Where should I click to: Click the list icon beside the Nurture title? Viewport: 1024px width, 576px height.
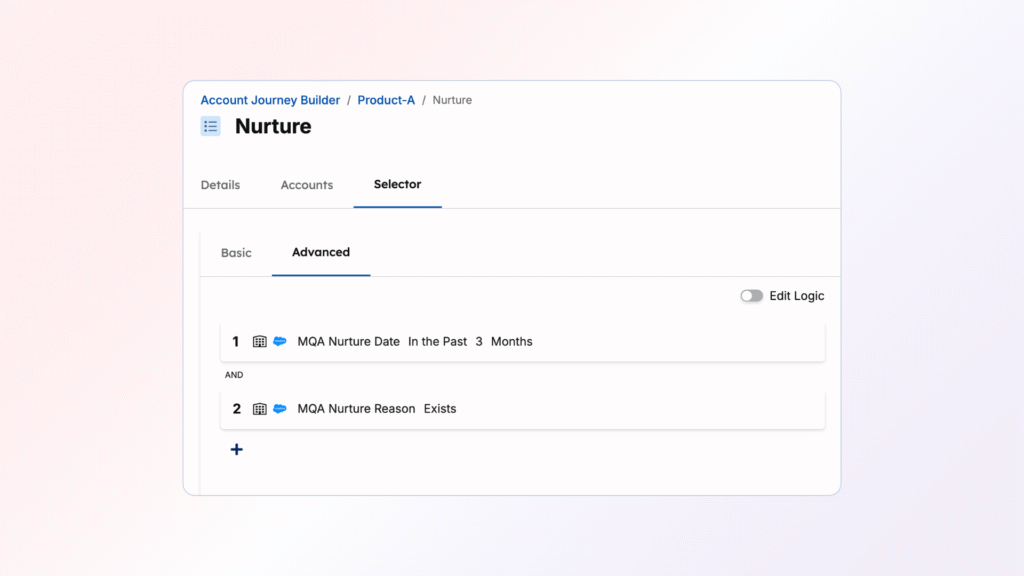click(x=210, y=126)
